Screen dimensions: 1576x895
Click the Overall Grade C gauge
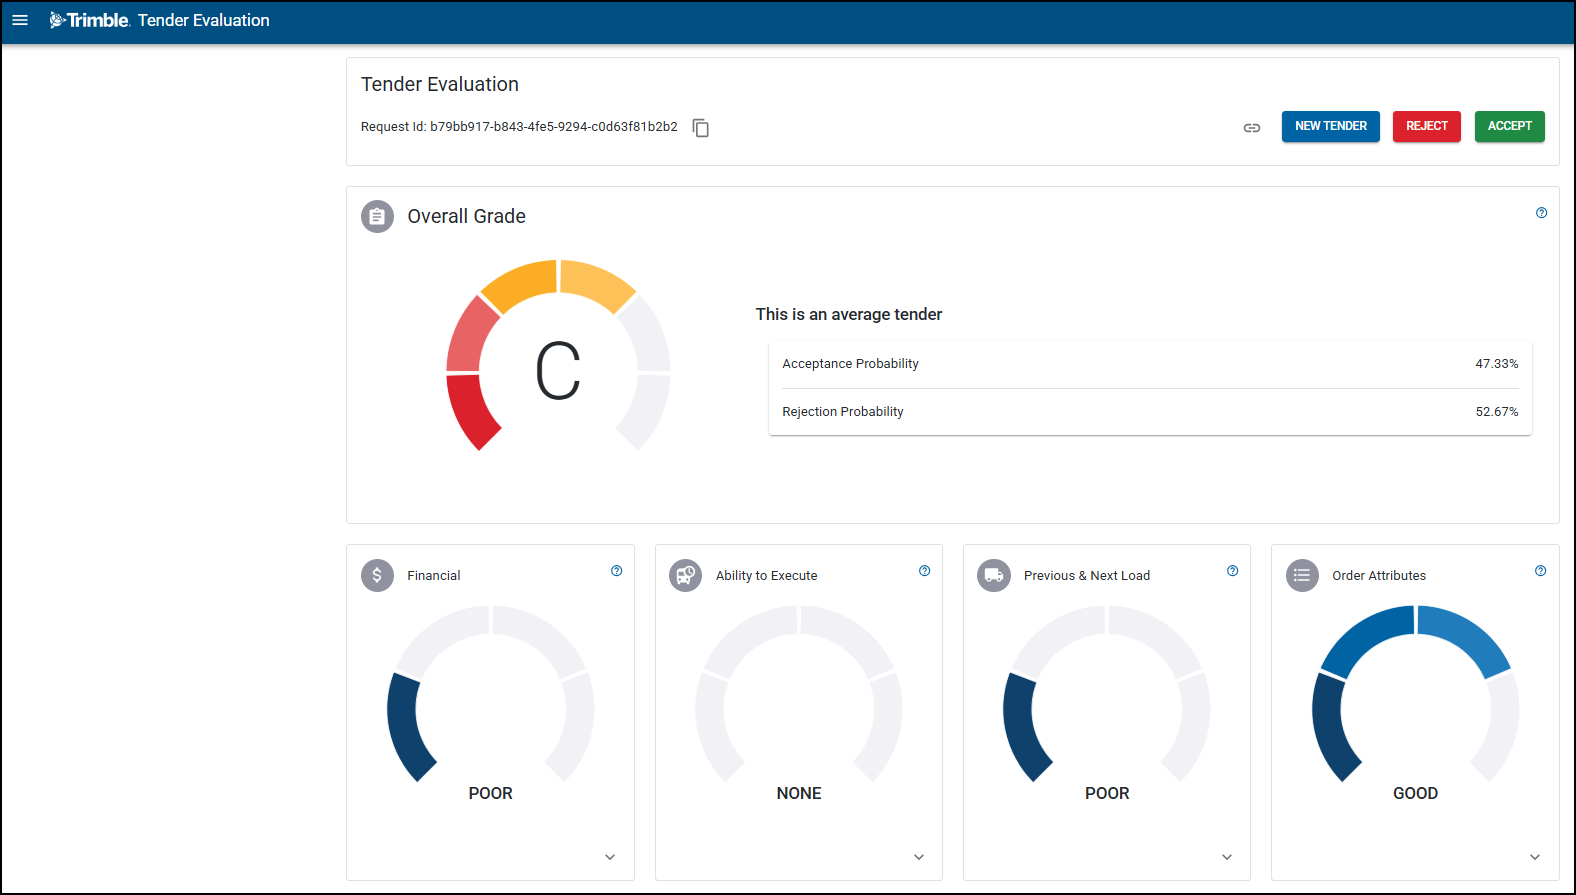[557, 370]
